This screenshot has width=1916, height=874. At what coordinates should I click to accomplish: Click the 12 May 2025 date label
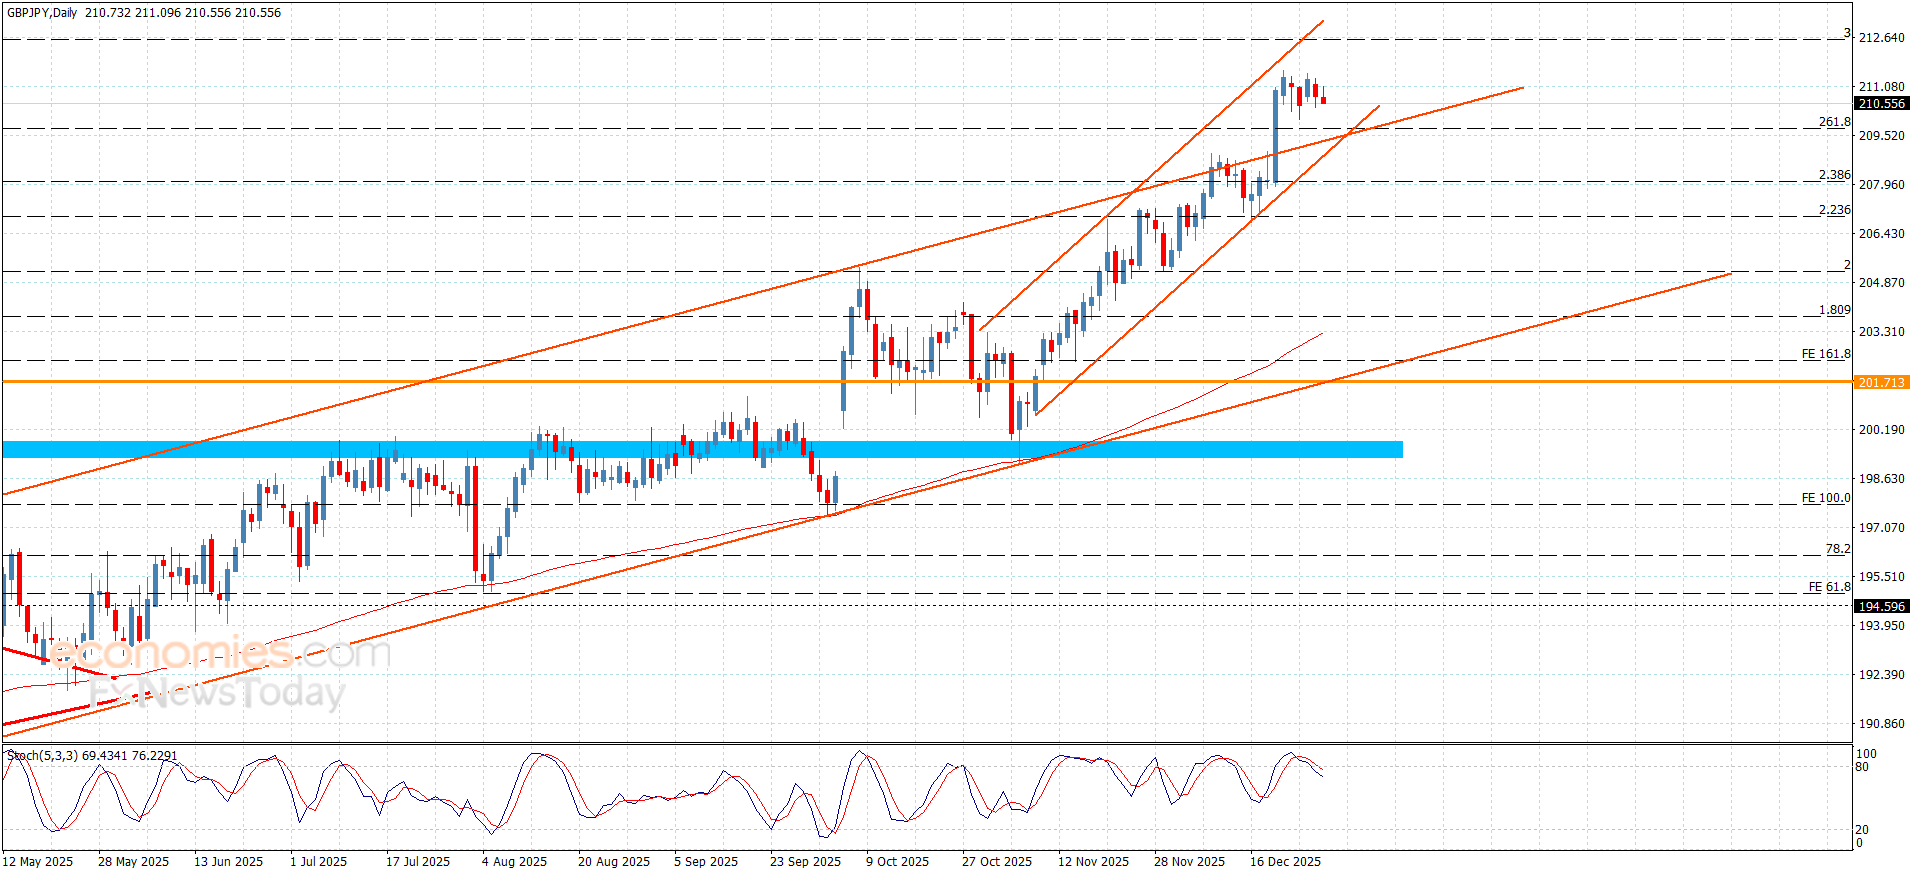38,861
